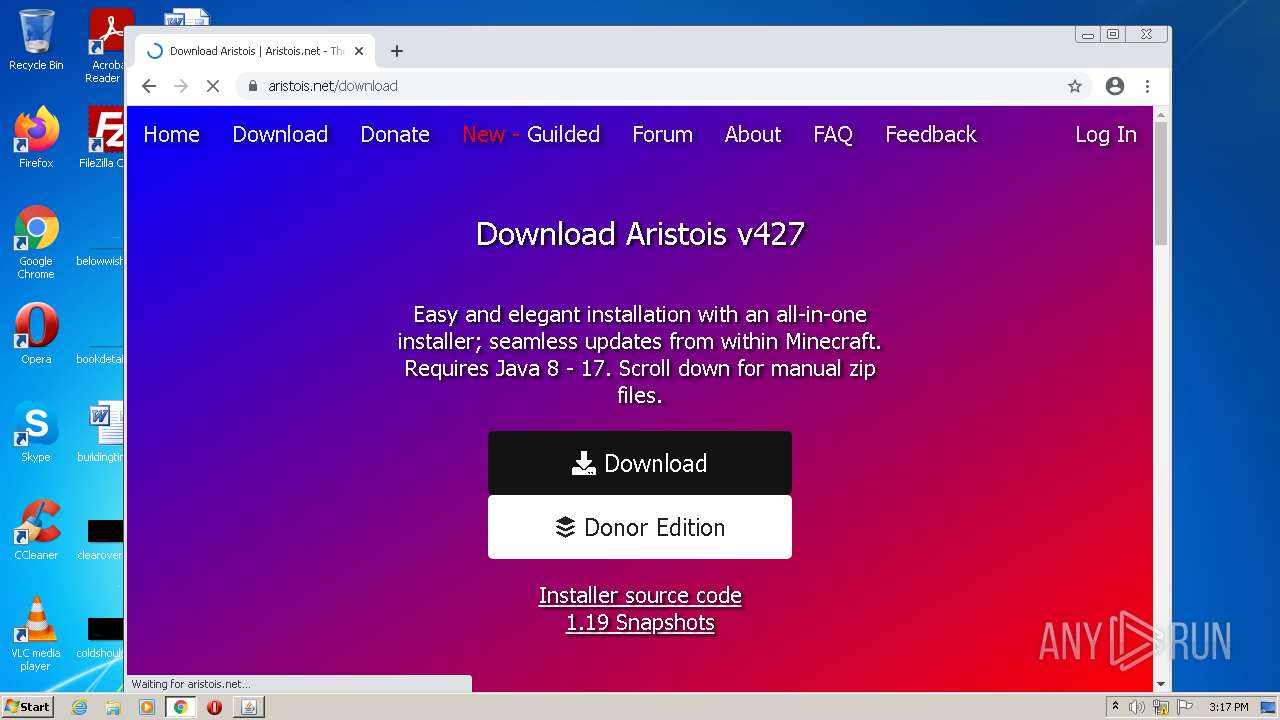Click the white Donor Edition button
Image resolution: width=1280 pixels, height=720 pixels.
coord(640,527)
